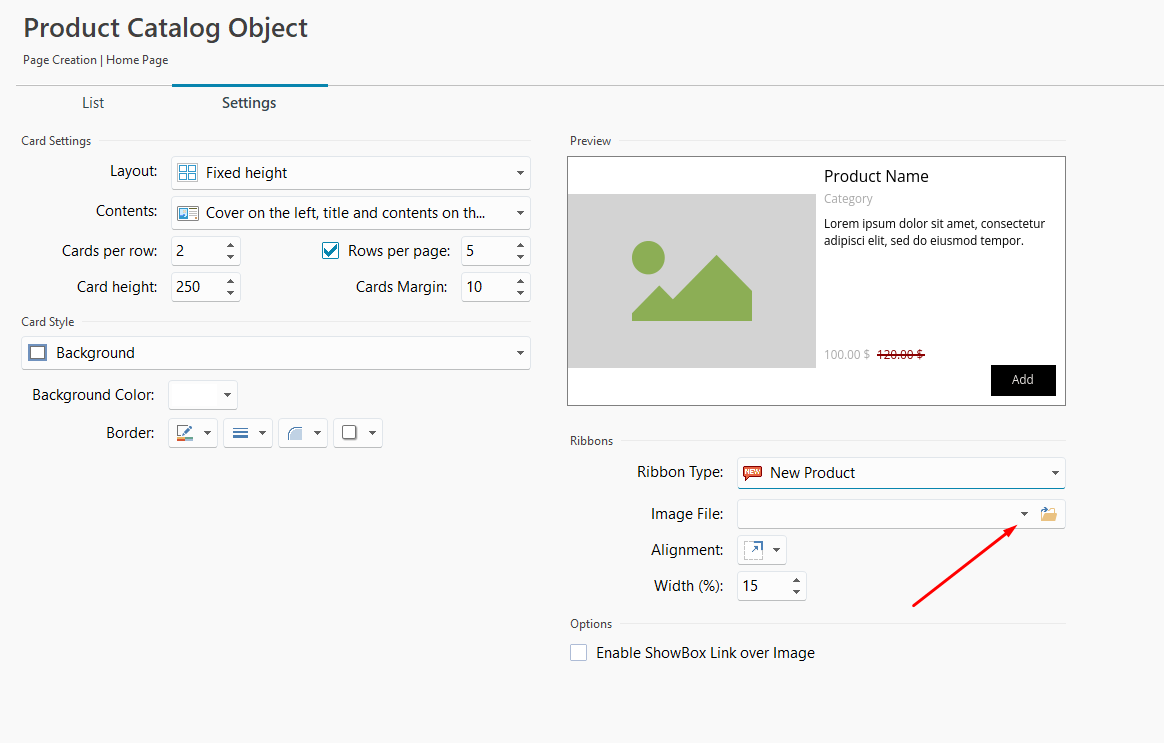Select the Settings tab
Screen dimensions: 1164x743
coord(249,103)
